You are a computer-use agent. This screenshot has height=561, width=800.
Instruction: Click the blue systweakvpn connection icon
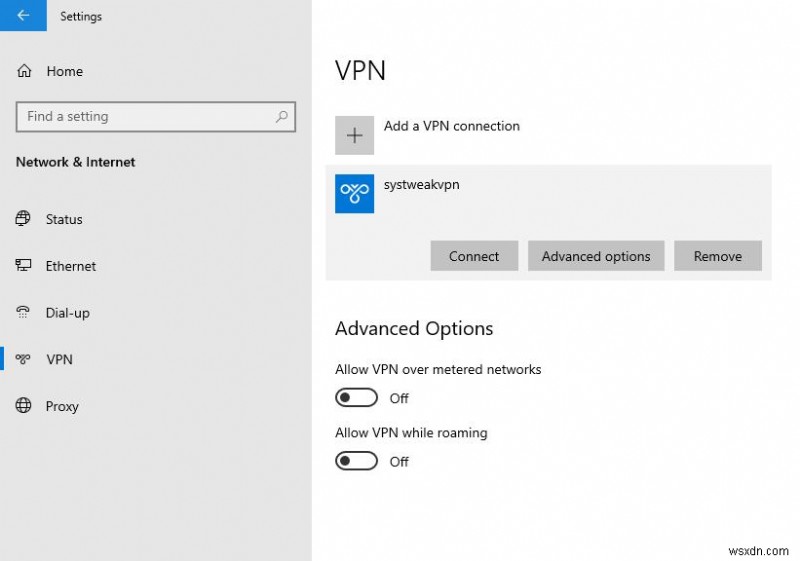click(x=354, y=194)
